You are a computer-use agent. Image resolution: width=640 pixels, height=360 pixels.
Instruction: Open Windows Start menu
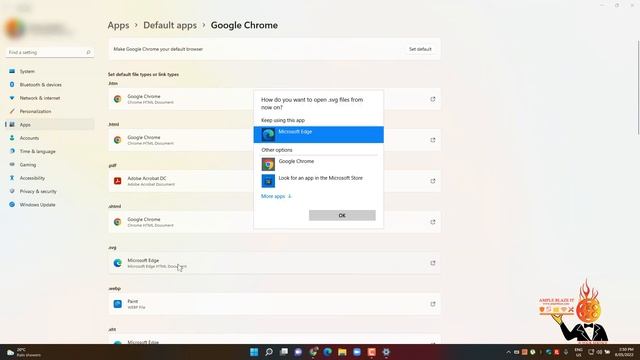[254, 352]
